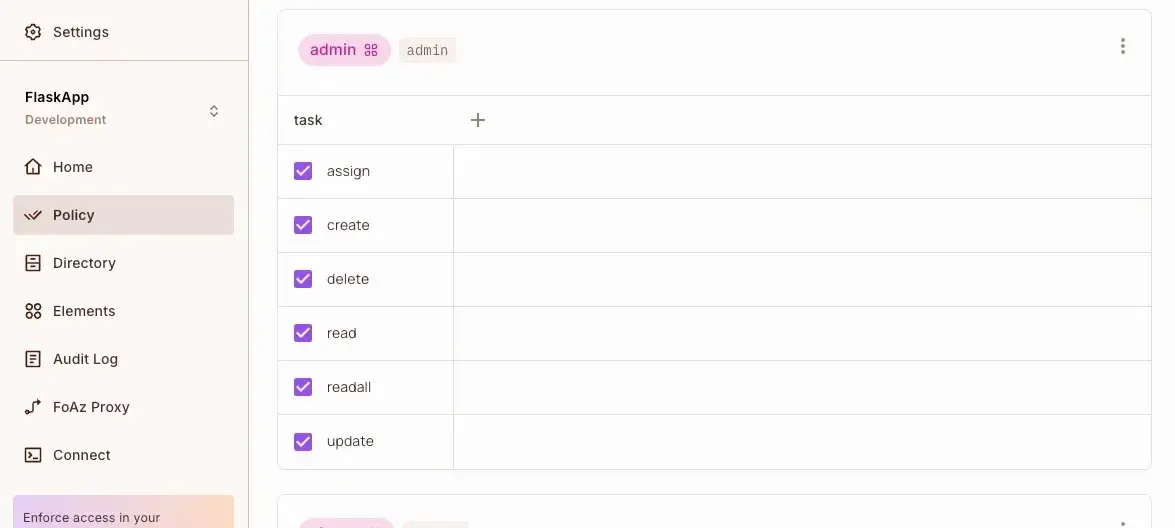Click the Home house icon

tap(33, 167)
